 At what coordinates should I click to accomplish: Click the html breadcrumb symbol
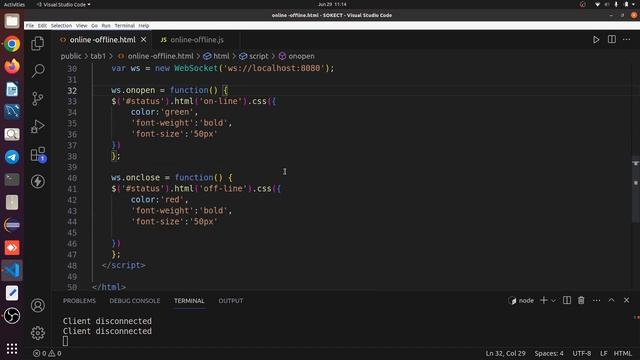(217, 56)
